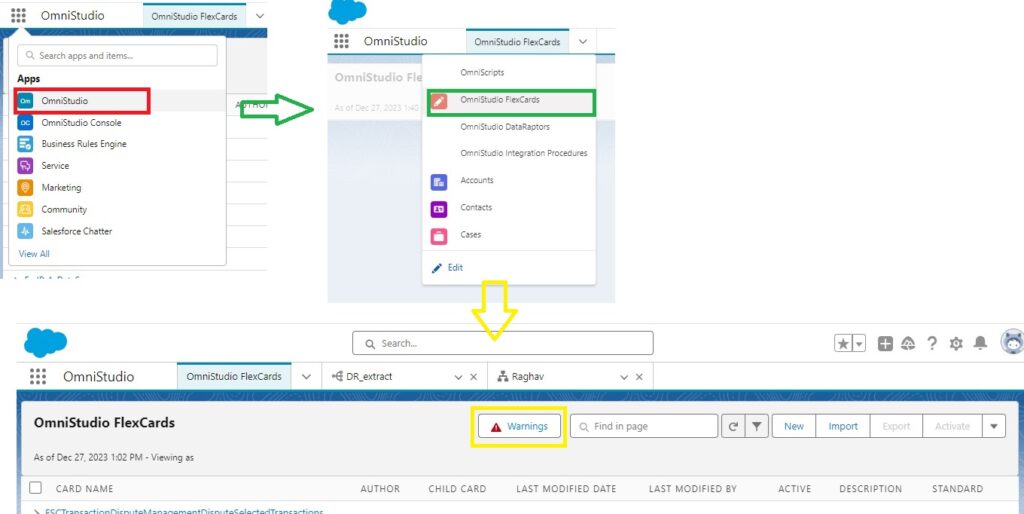Focus the 'Search apps and items' field

click(x=118, y=56)
